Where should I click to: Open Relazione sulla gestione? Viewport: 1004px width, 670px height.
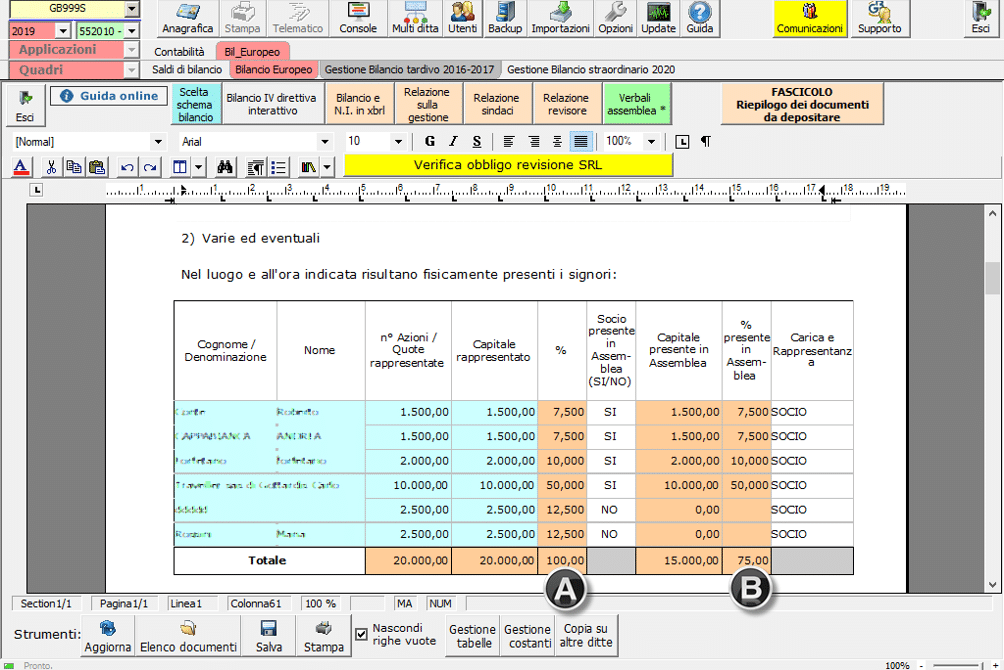point(427,104)
